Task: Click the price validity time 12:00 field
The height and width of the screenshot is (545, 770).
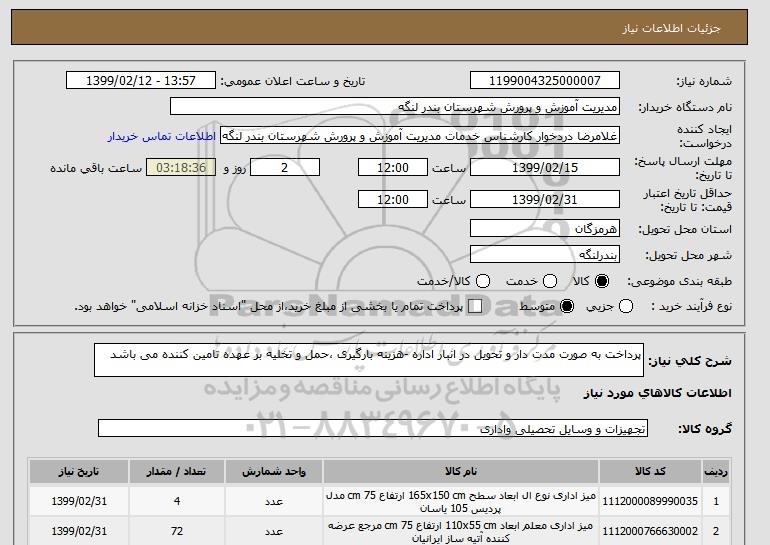Action: [x=393, y=199]
